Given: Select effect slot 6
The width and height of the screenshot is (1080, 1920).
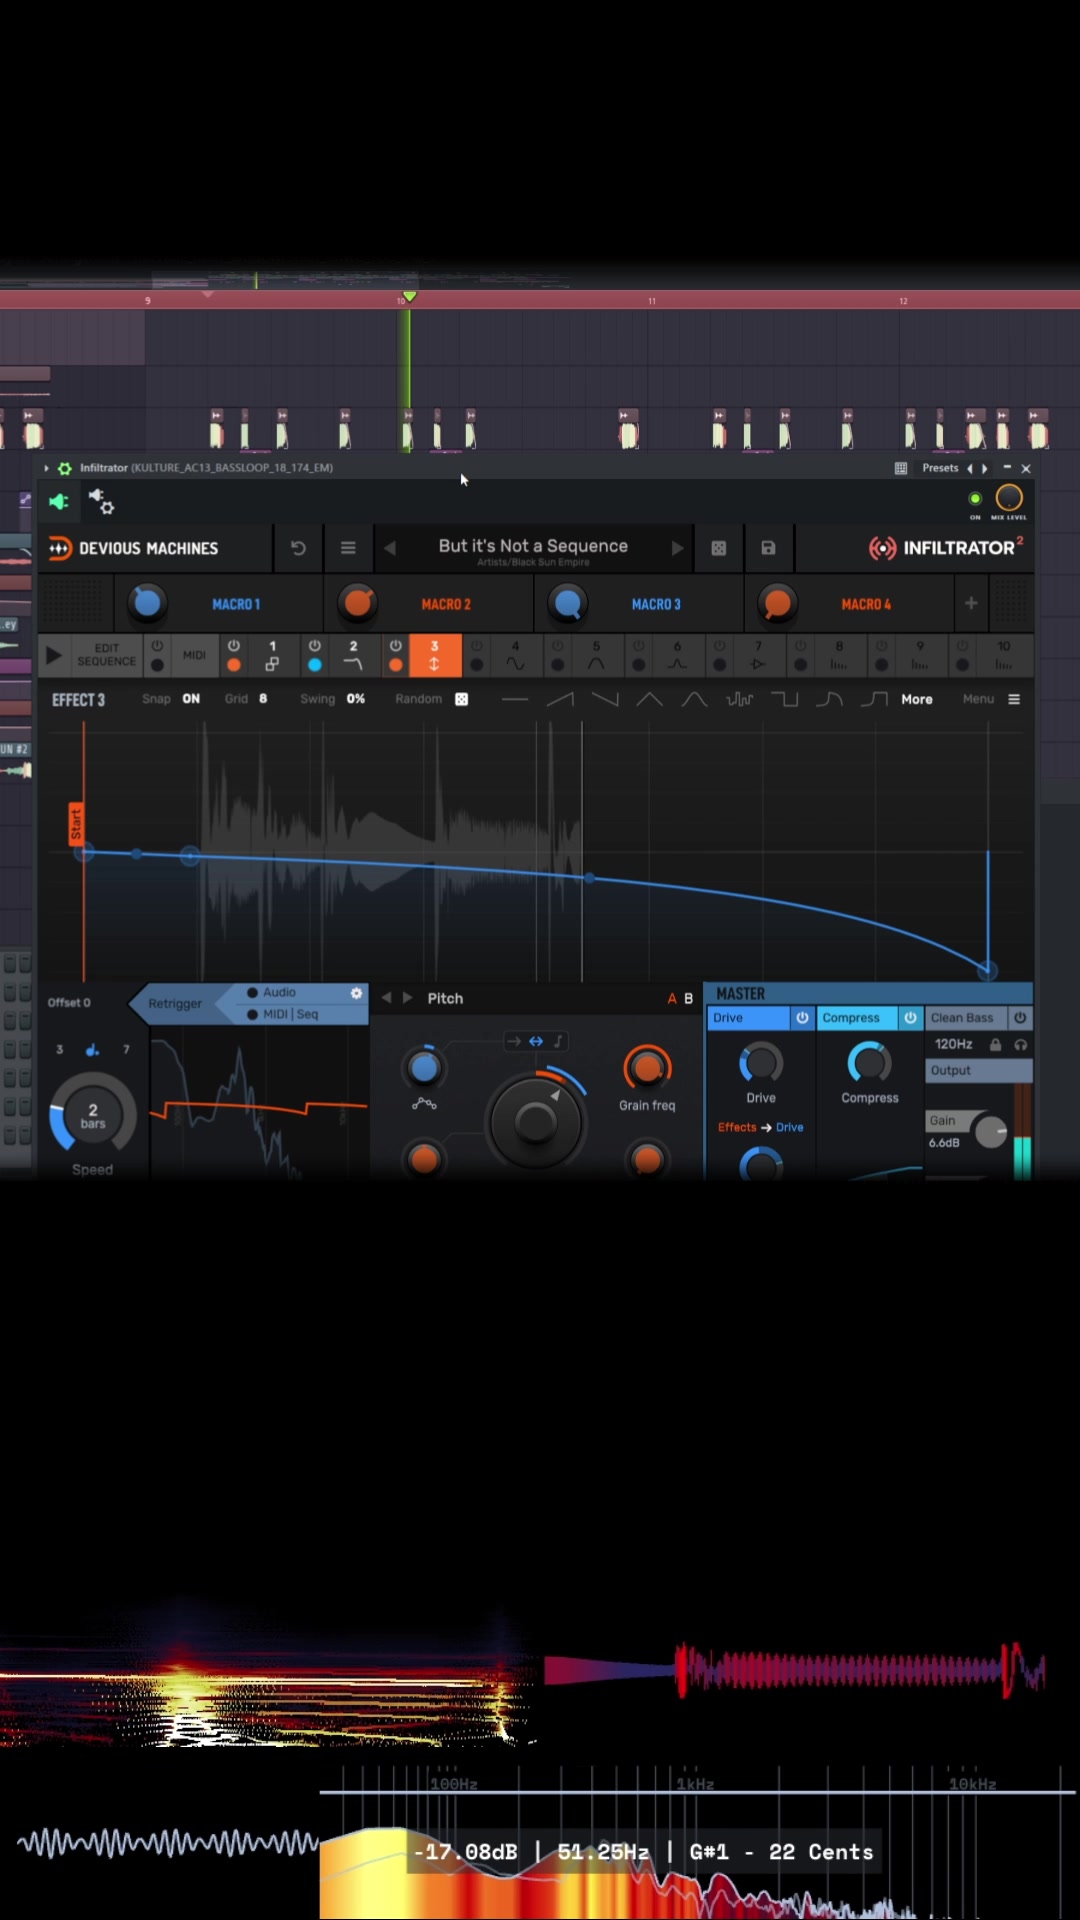Looking at the screenshot, I should pos(677,656).
